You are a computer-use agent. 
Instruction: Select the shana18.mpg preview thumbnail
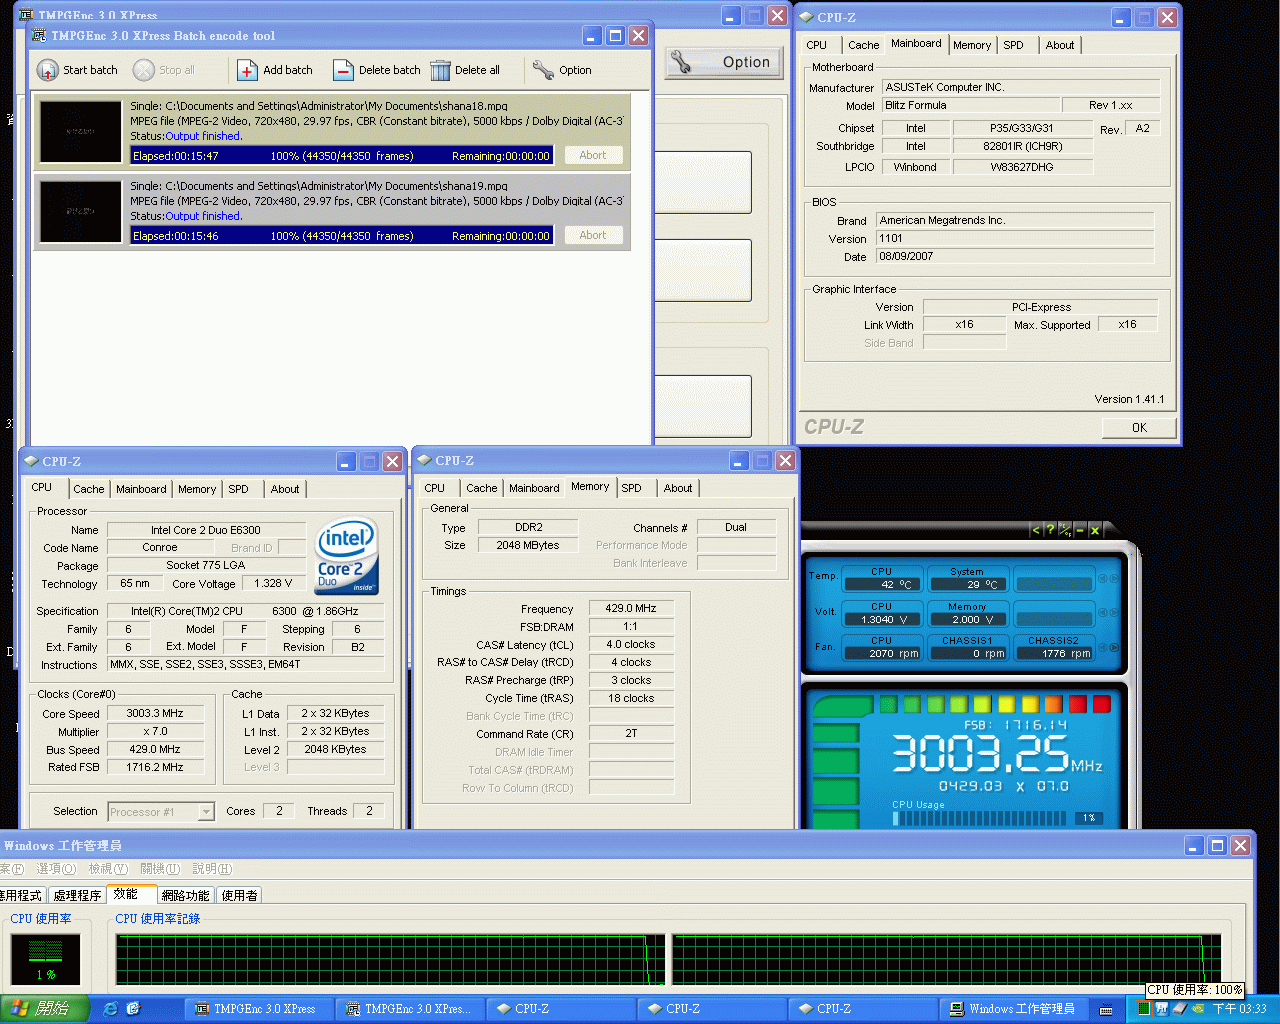81,132
